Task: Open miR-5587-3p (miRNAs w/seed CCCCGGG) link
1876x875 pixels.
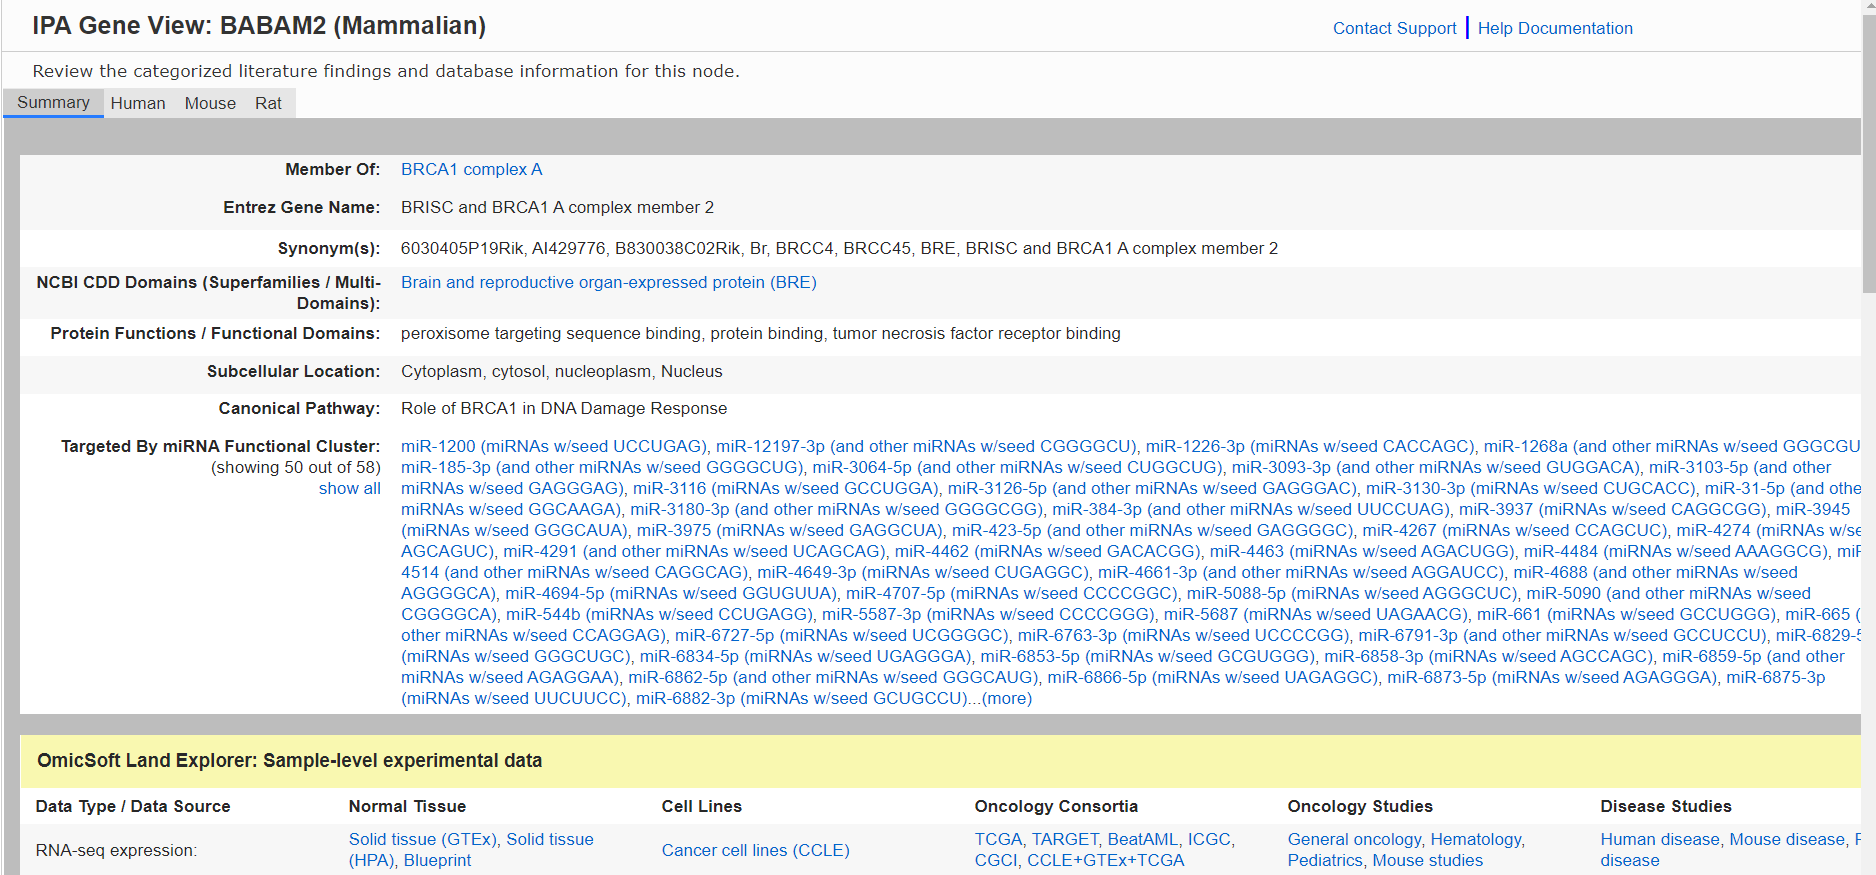Action: coord(987,614)
